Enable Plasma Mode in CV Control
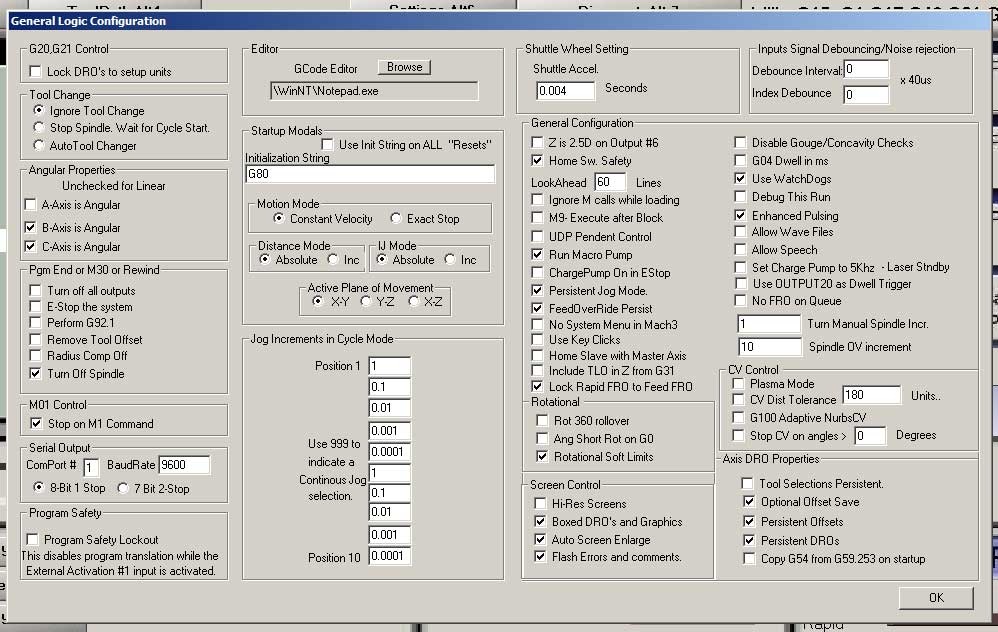 pyautogui.click(x=739, y=384)
